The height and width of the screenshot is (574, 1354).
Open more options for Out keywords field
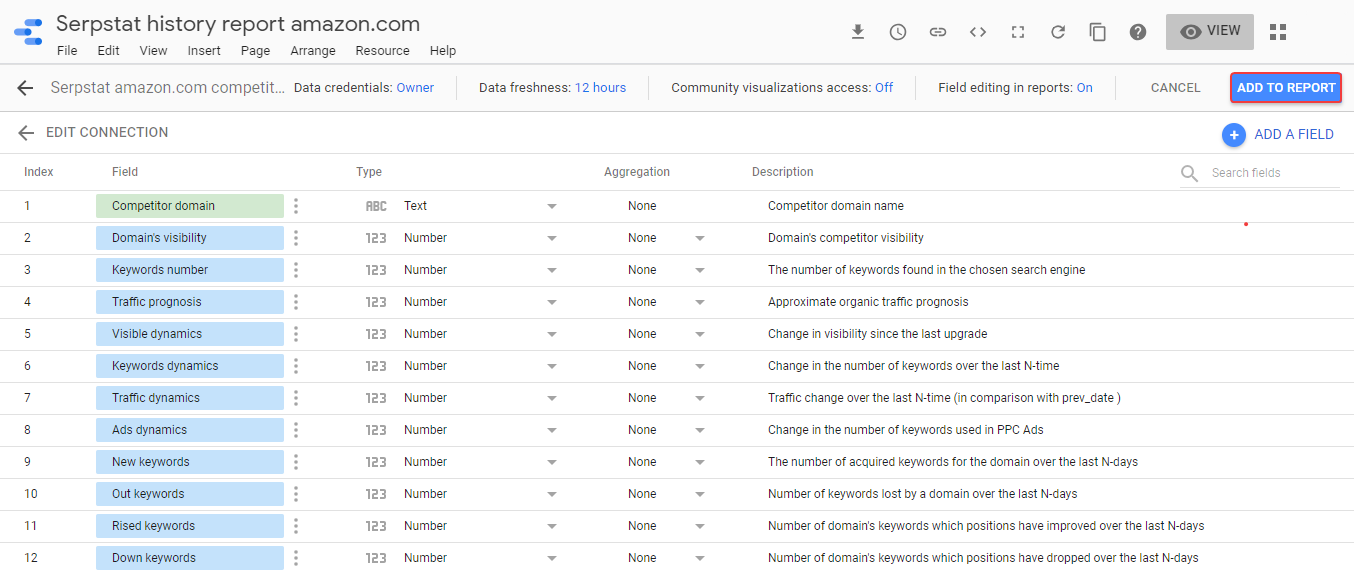[x=296, y=494]
